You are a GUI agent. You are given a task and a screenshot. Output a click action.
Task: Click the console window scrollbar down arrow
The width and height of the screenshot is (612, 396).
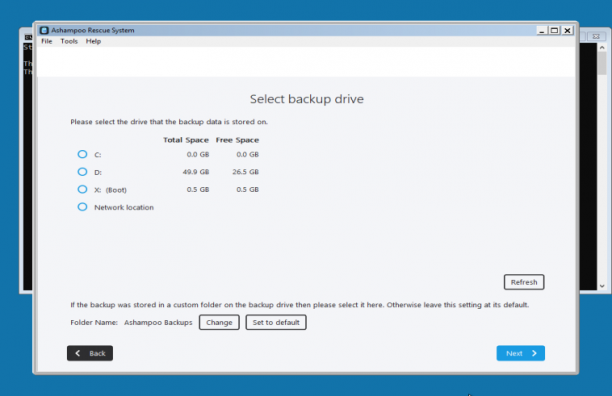(x=602, y=286)
